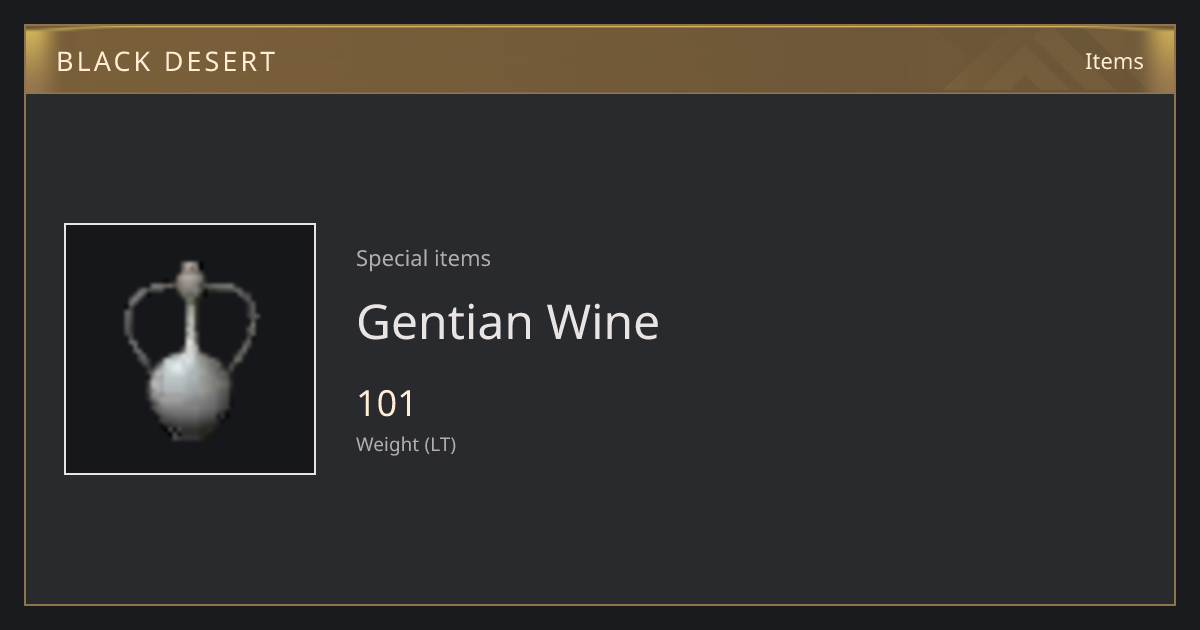Click the word Special in category label

pyautogui.click(x=388, y=259)
